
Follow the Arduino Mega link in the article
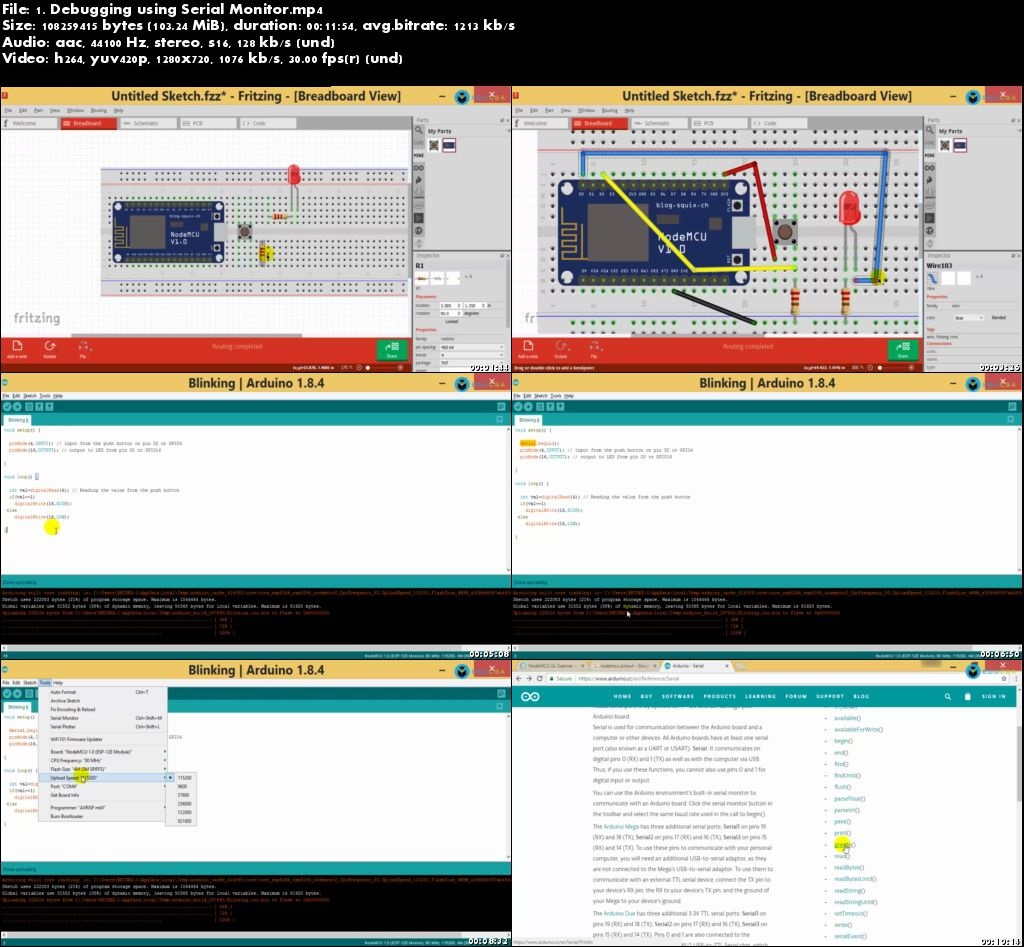pos(620,827)
